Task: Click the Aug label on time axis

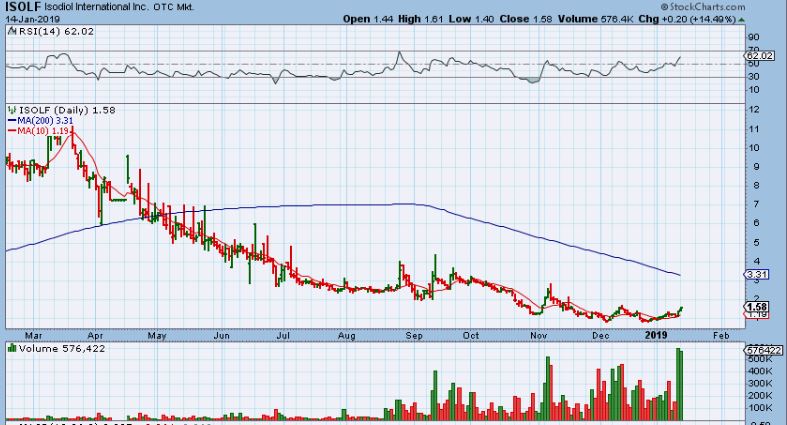Action: (346, 335)
